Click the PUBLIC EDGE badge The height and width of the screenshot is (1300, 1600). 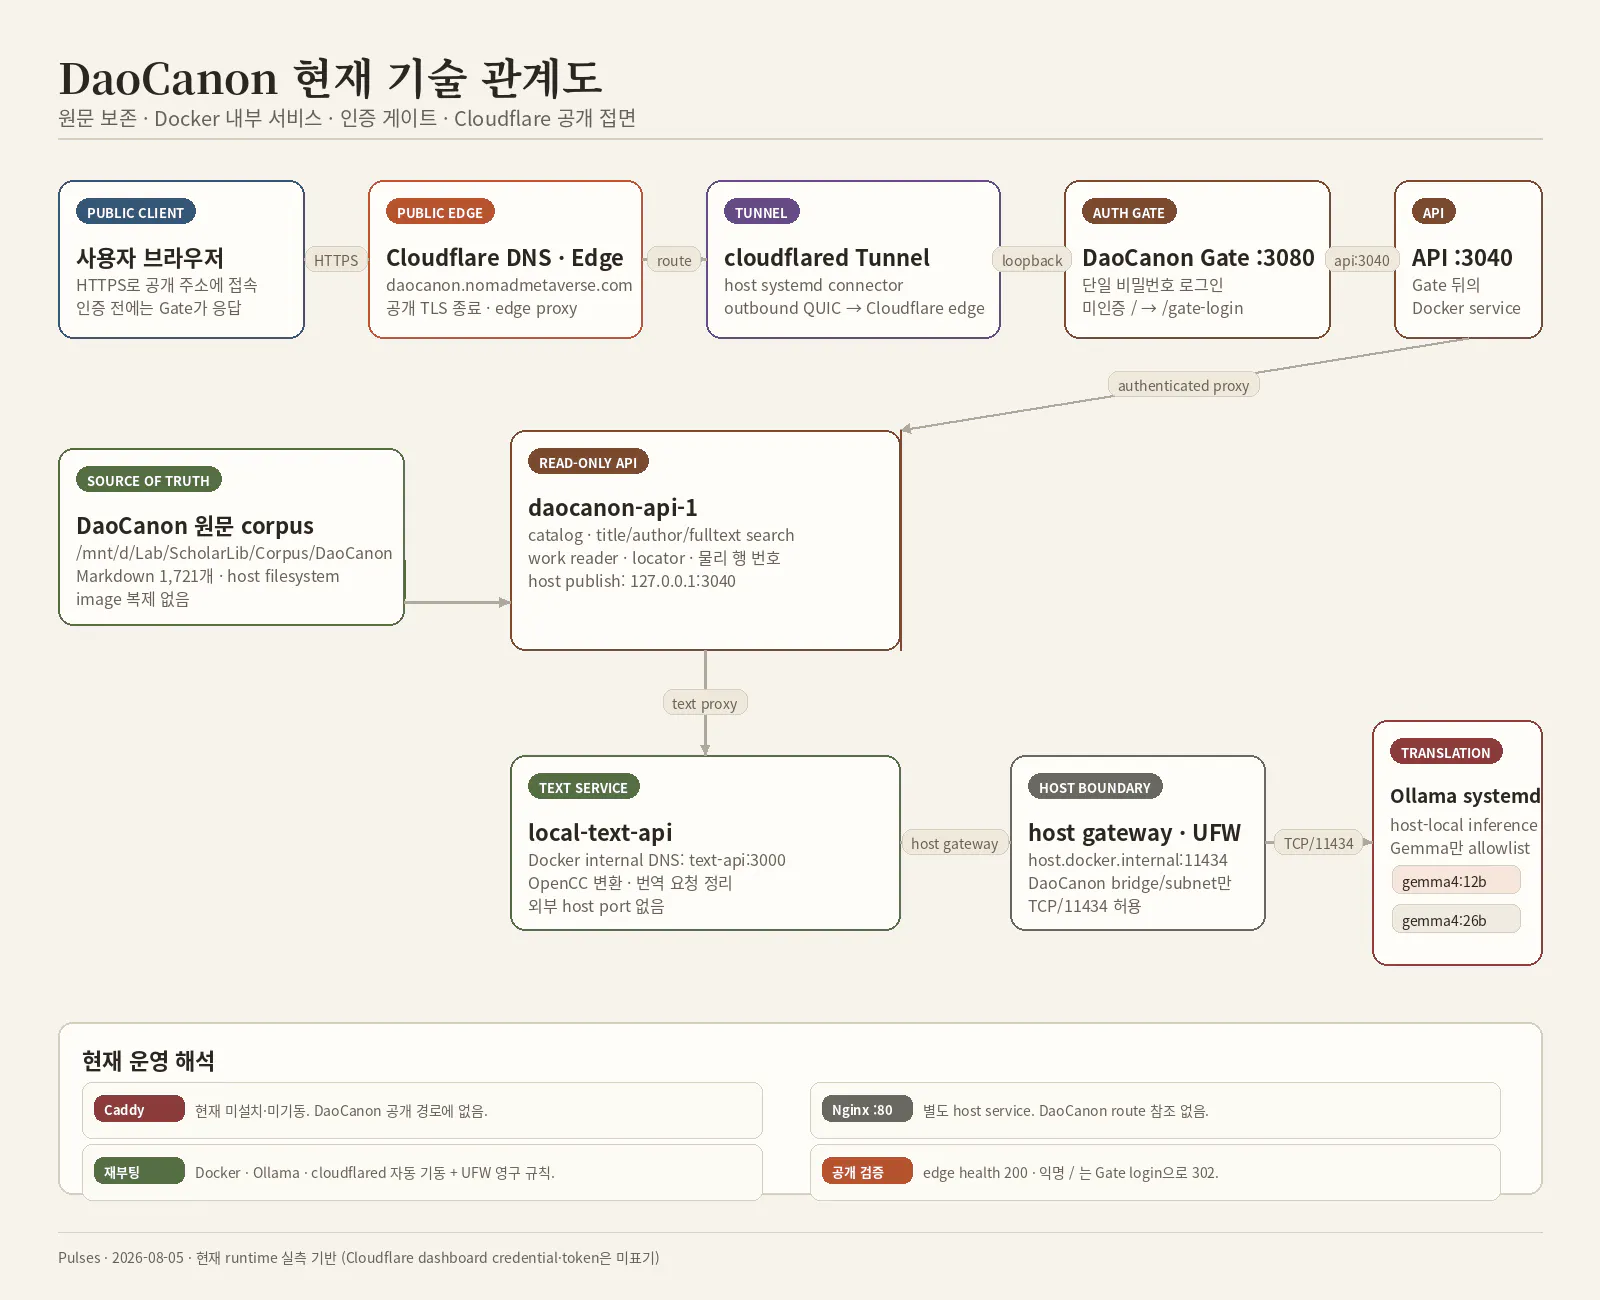click(x=440, y=212)
